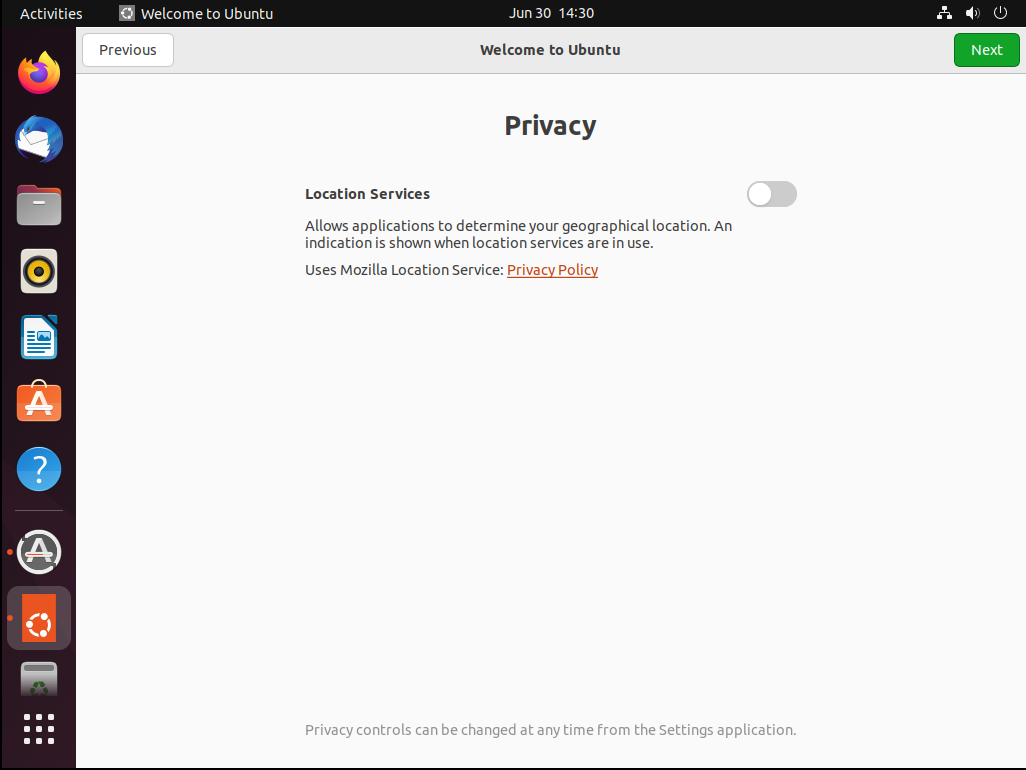Click the Welcome to Ubuntu dock icon
The image size is (1026, 770).
pyautogui.click(x=39, y=618)
